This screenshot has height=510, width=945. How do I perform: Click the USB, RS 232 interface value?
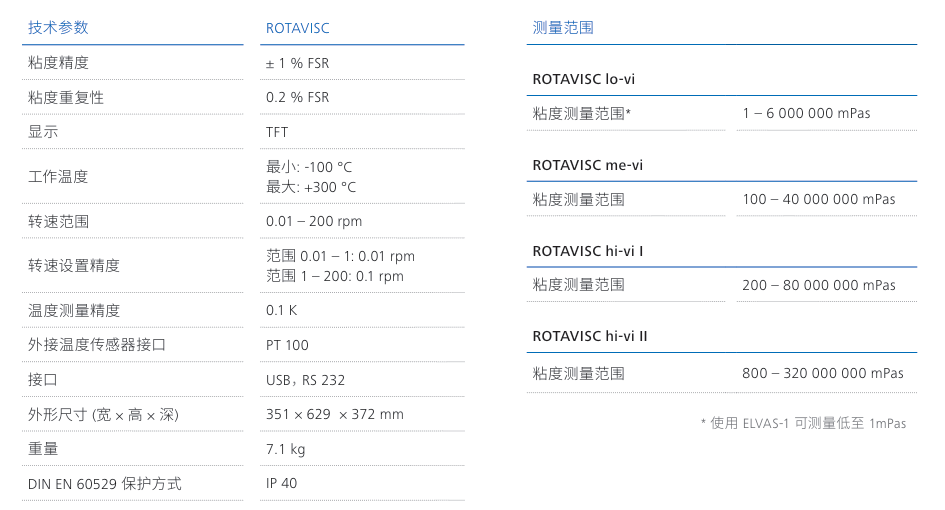[x=305, y=380]
